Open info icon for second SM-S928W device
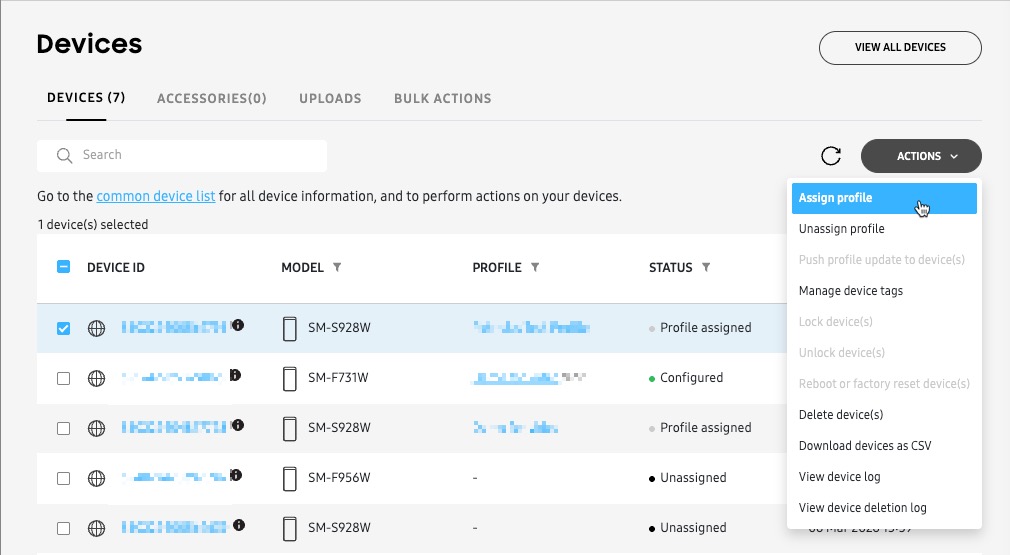The width and height of the screenshot is (1010, 555). (x=238, y=425)
